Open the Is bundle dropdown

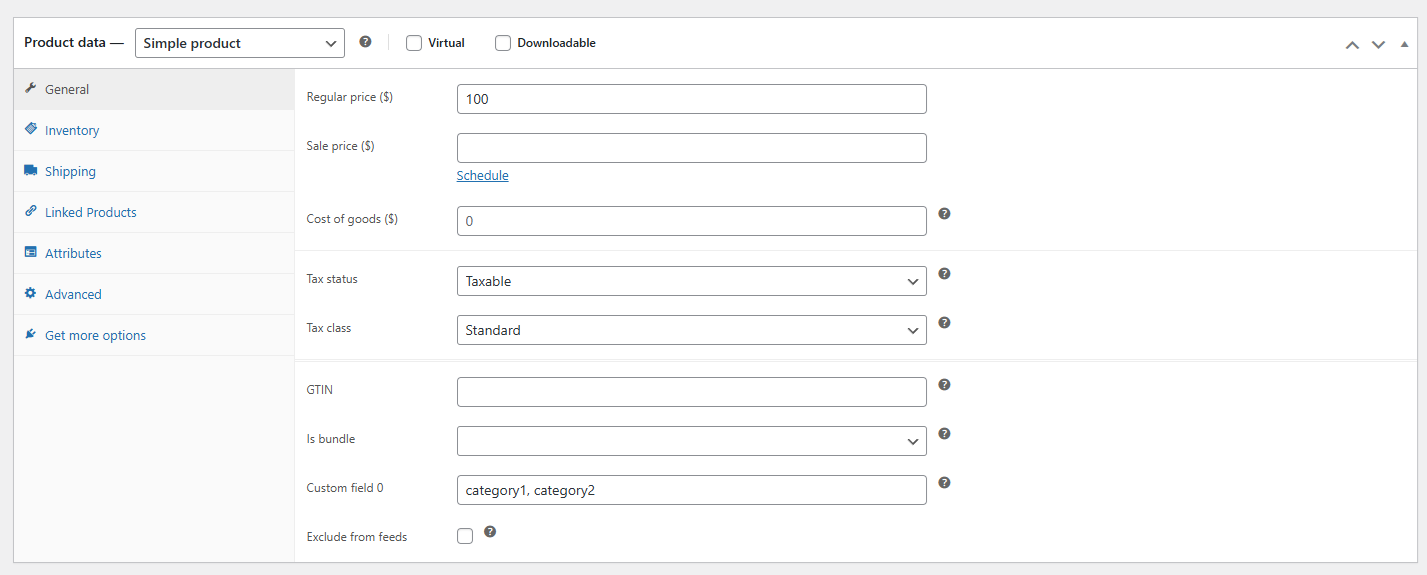pyautogui.click(x=691, y=441)
